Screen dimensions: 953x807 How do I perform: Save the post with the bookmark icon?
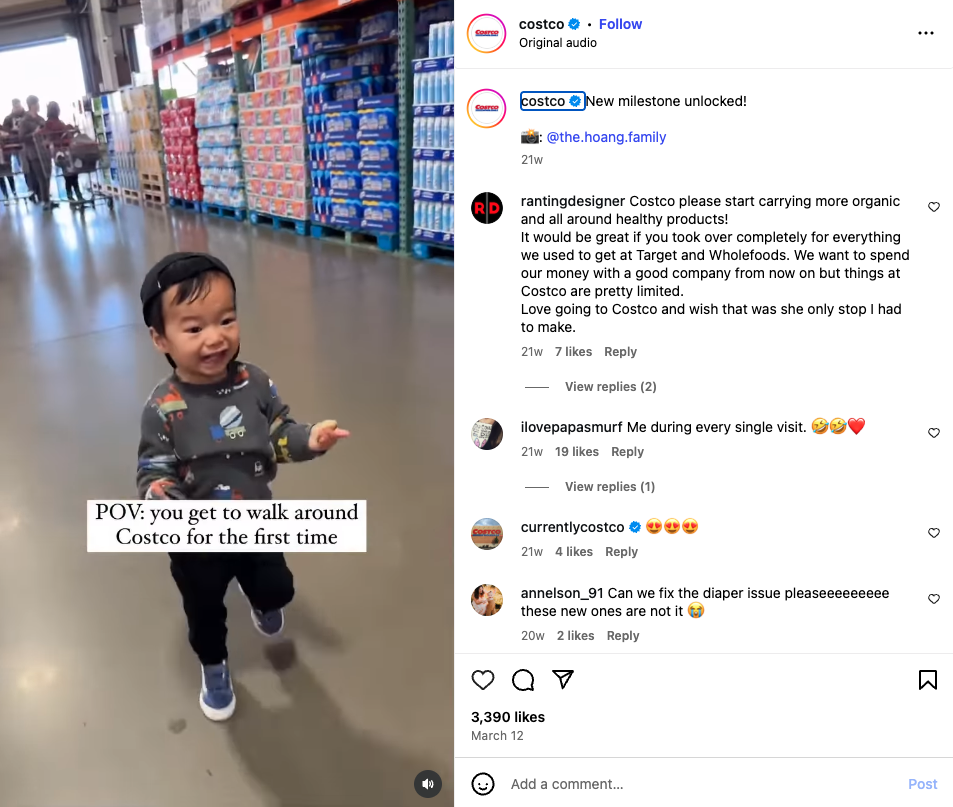tap(927, 680)
